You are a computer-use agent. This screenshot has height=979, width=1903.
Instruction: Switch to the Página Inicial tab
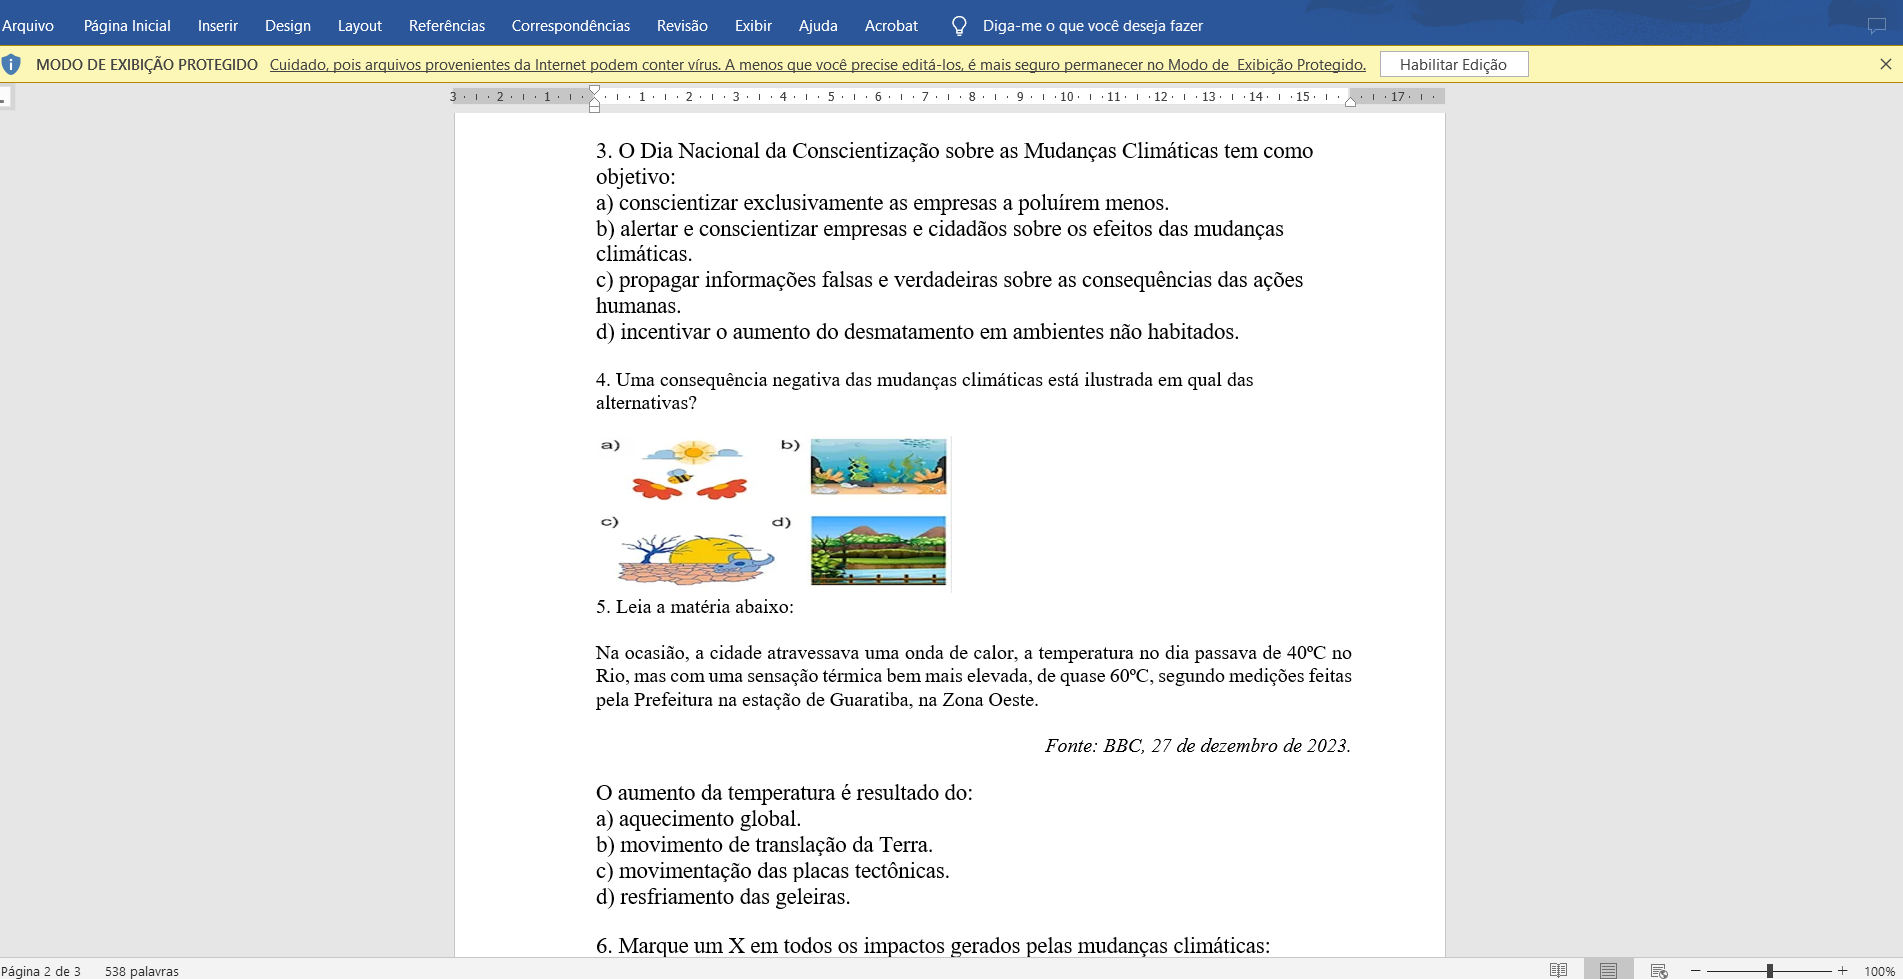pos(127,26)
